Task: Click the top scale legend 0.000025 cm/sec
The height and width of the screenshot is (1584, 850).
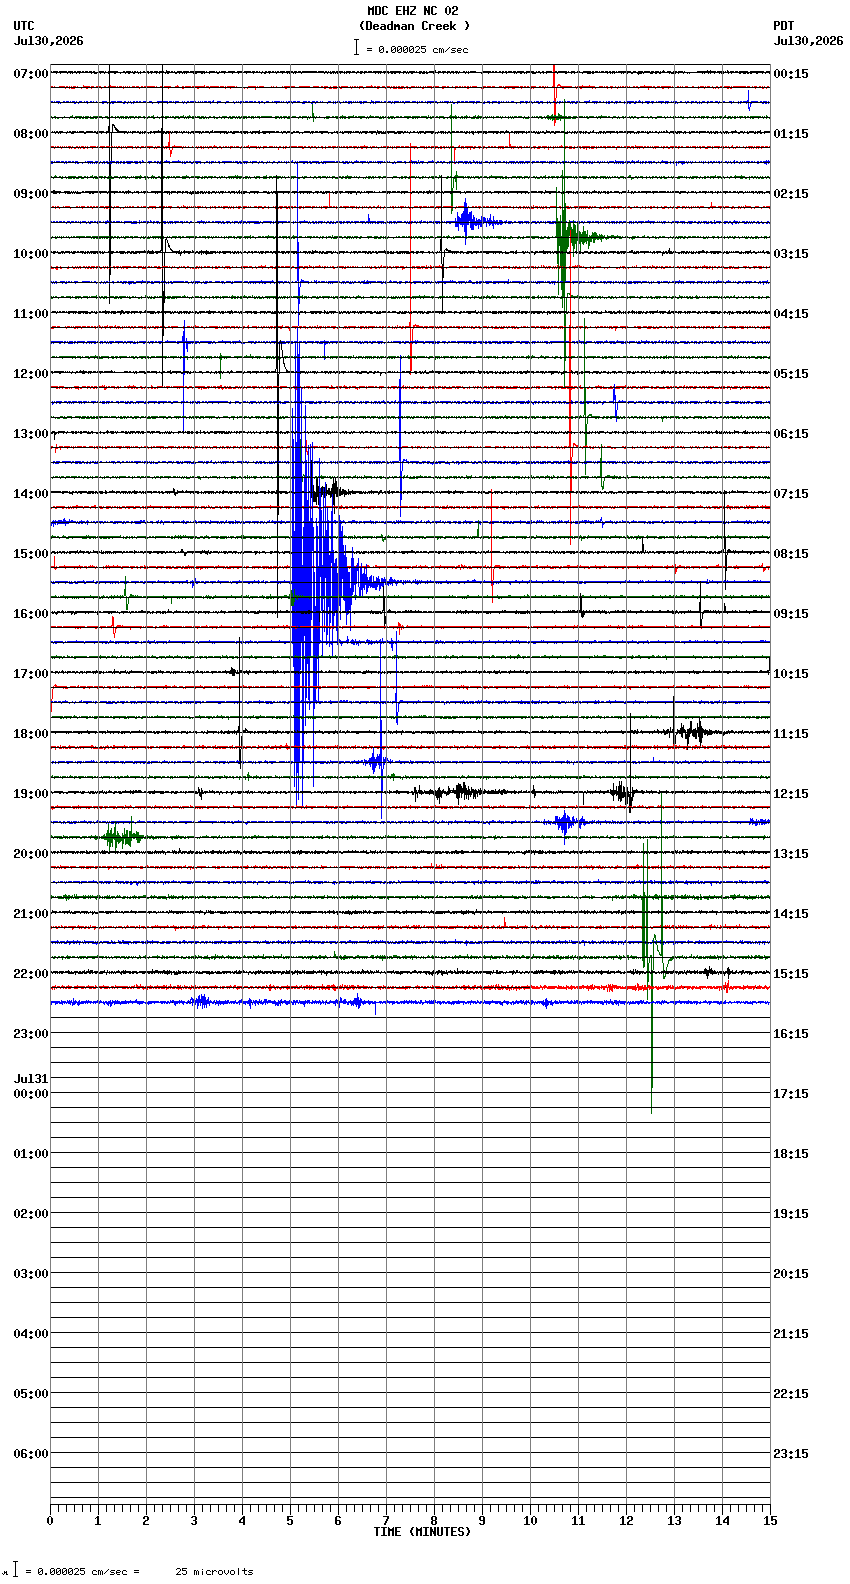Action: point(411,49)
